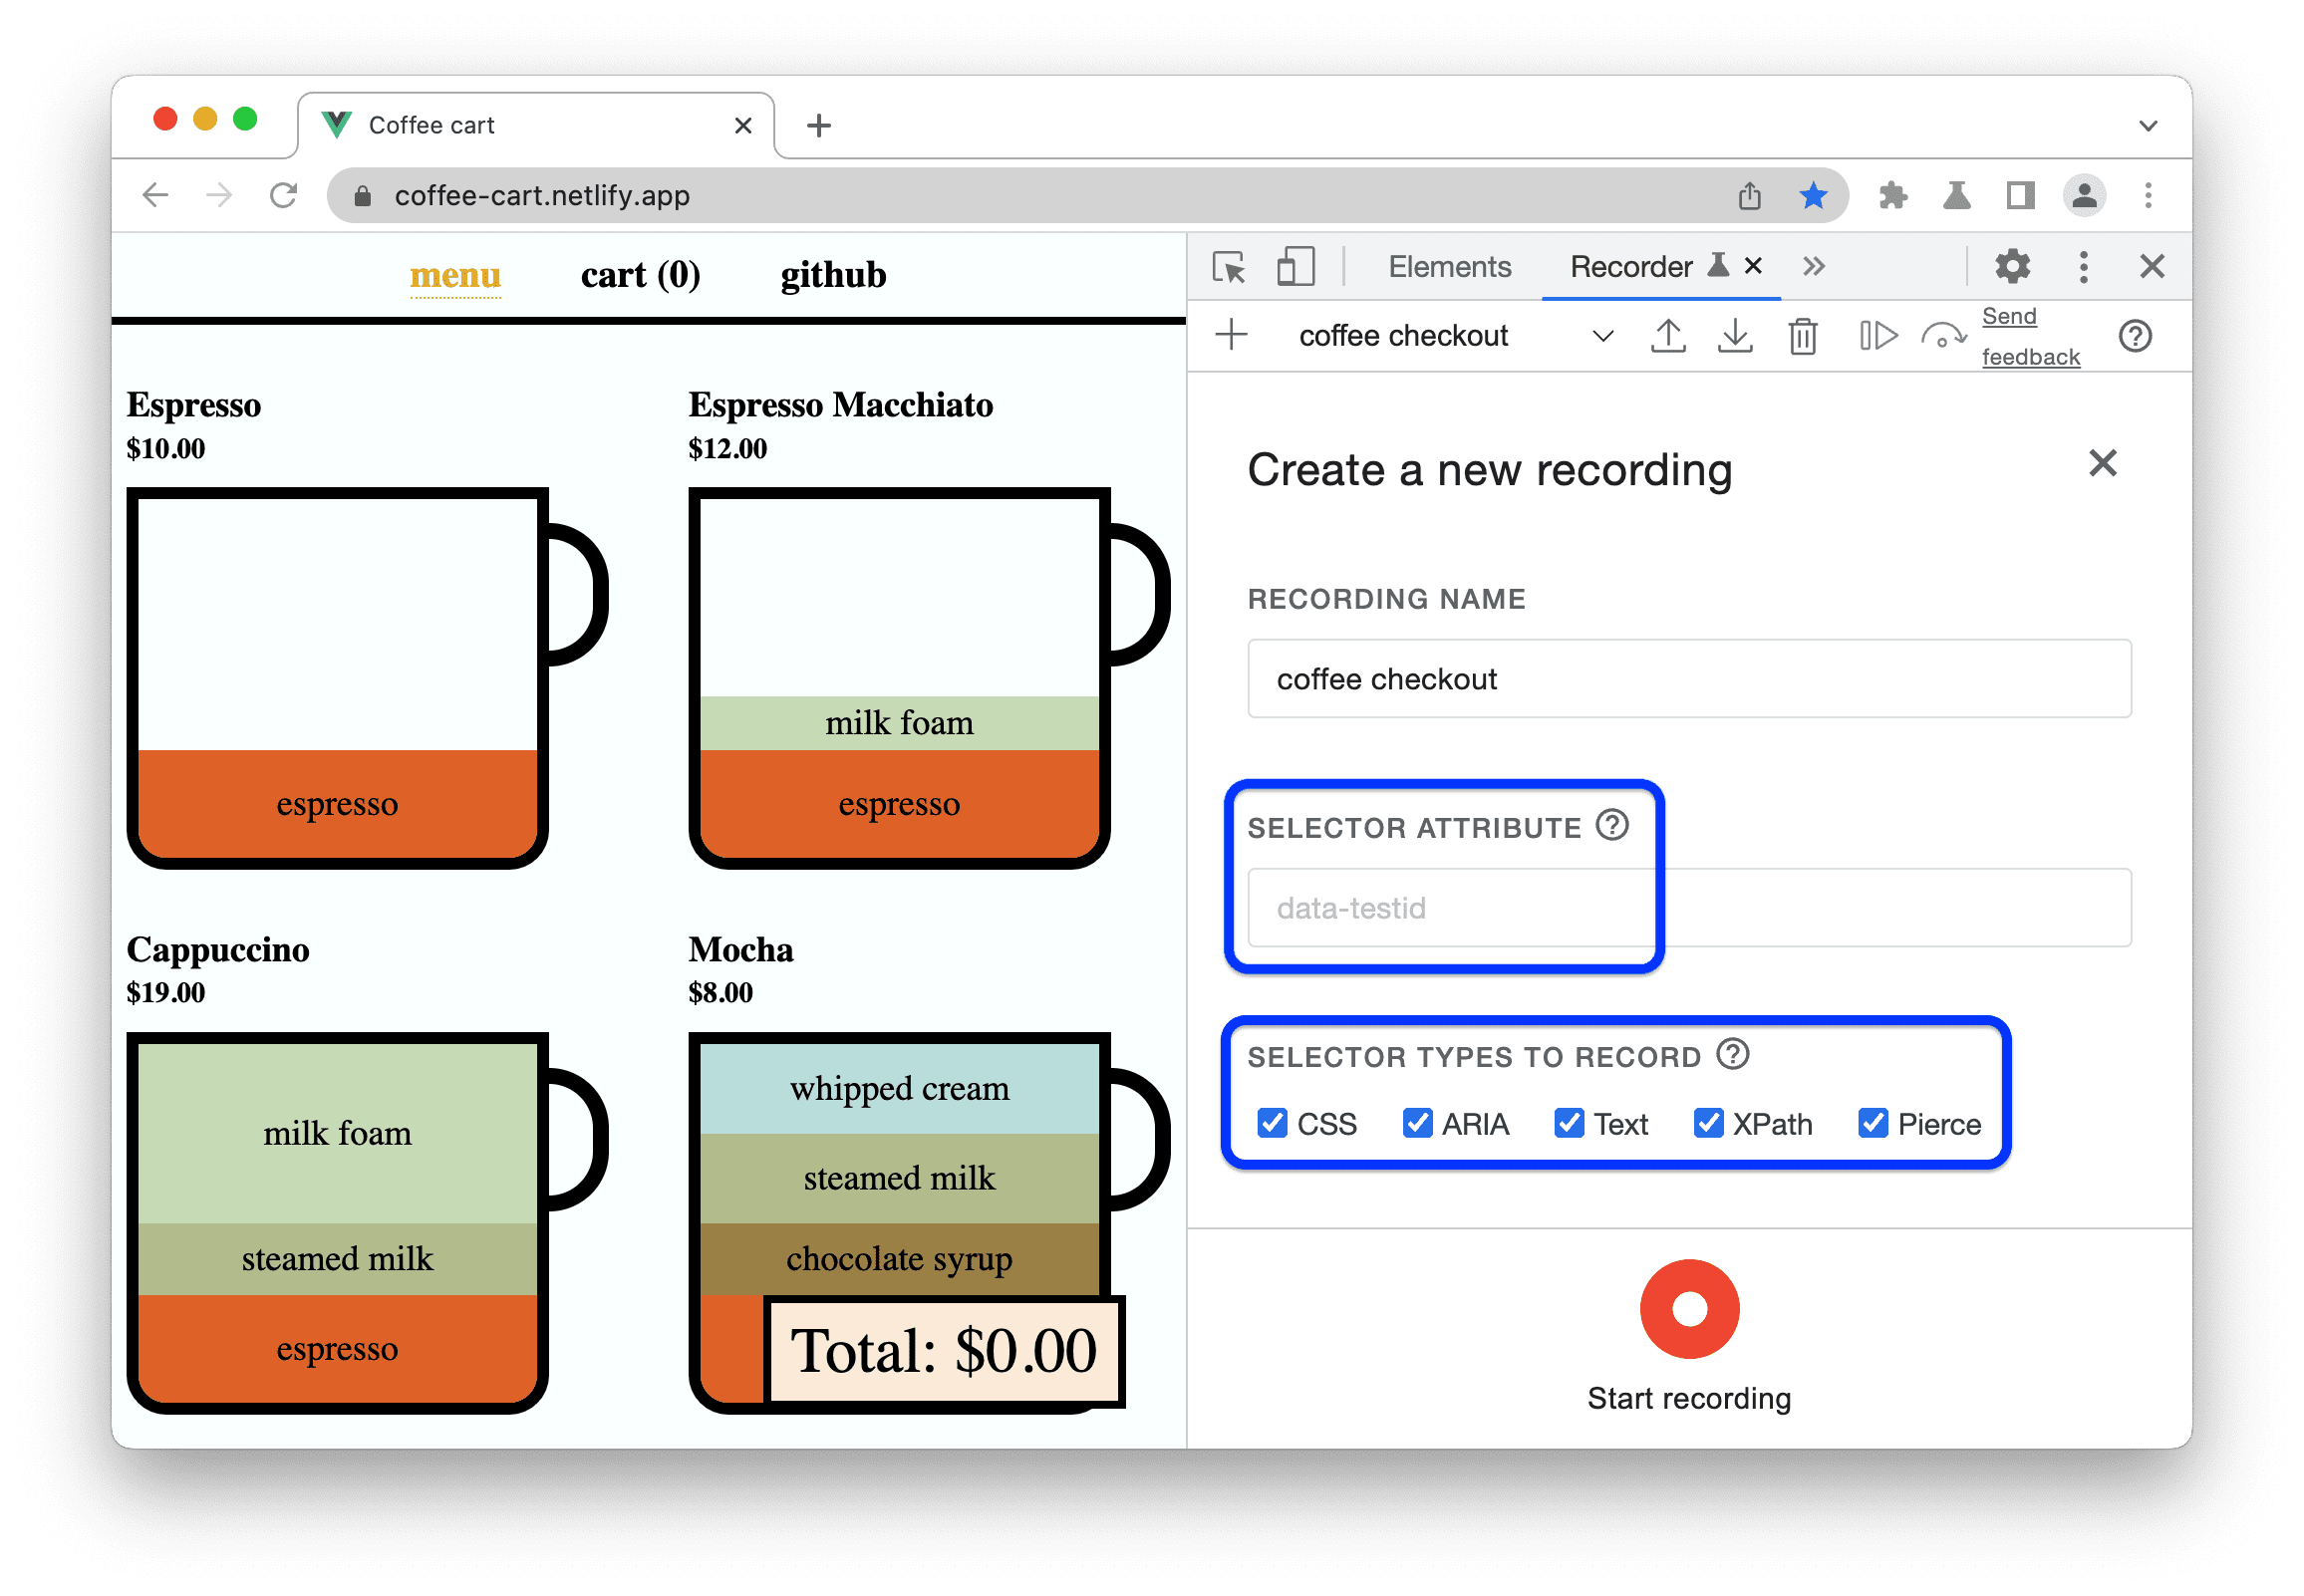2304x1596 pixels.
Task: Select the menu navigation tab
Action: point(450,273)
